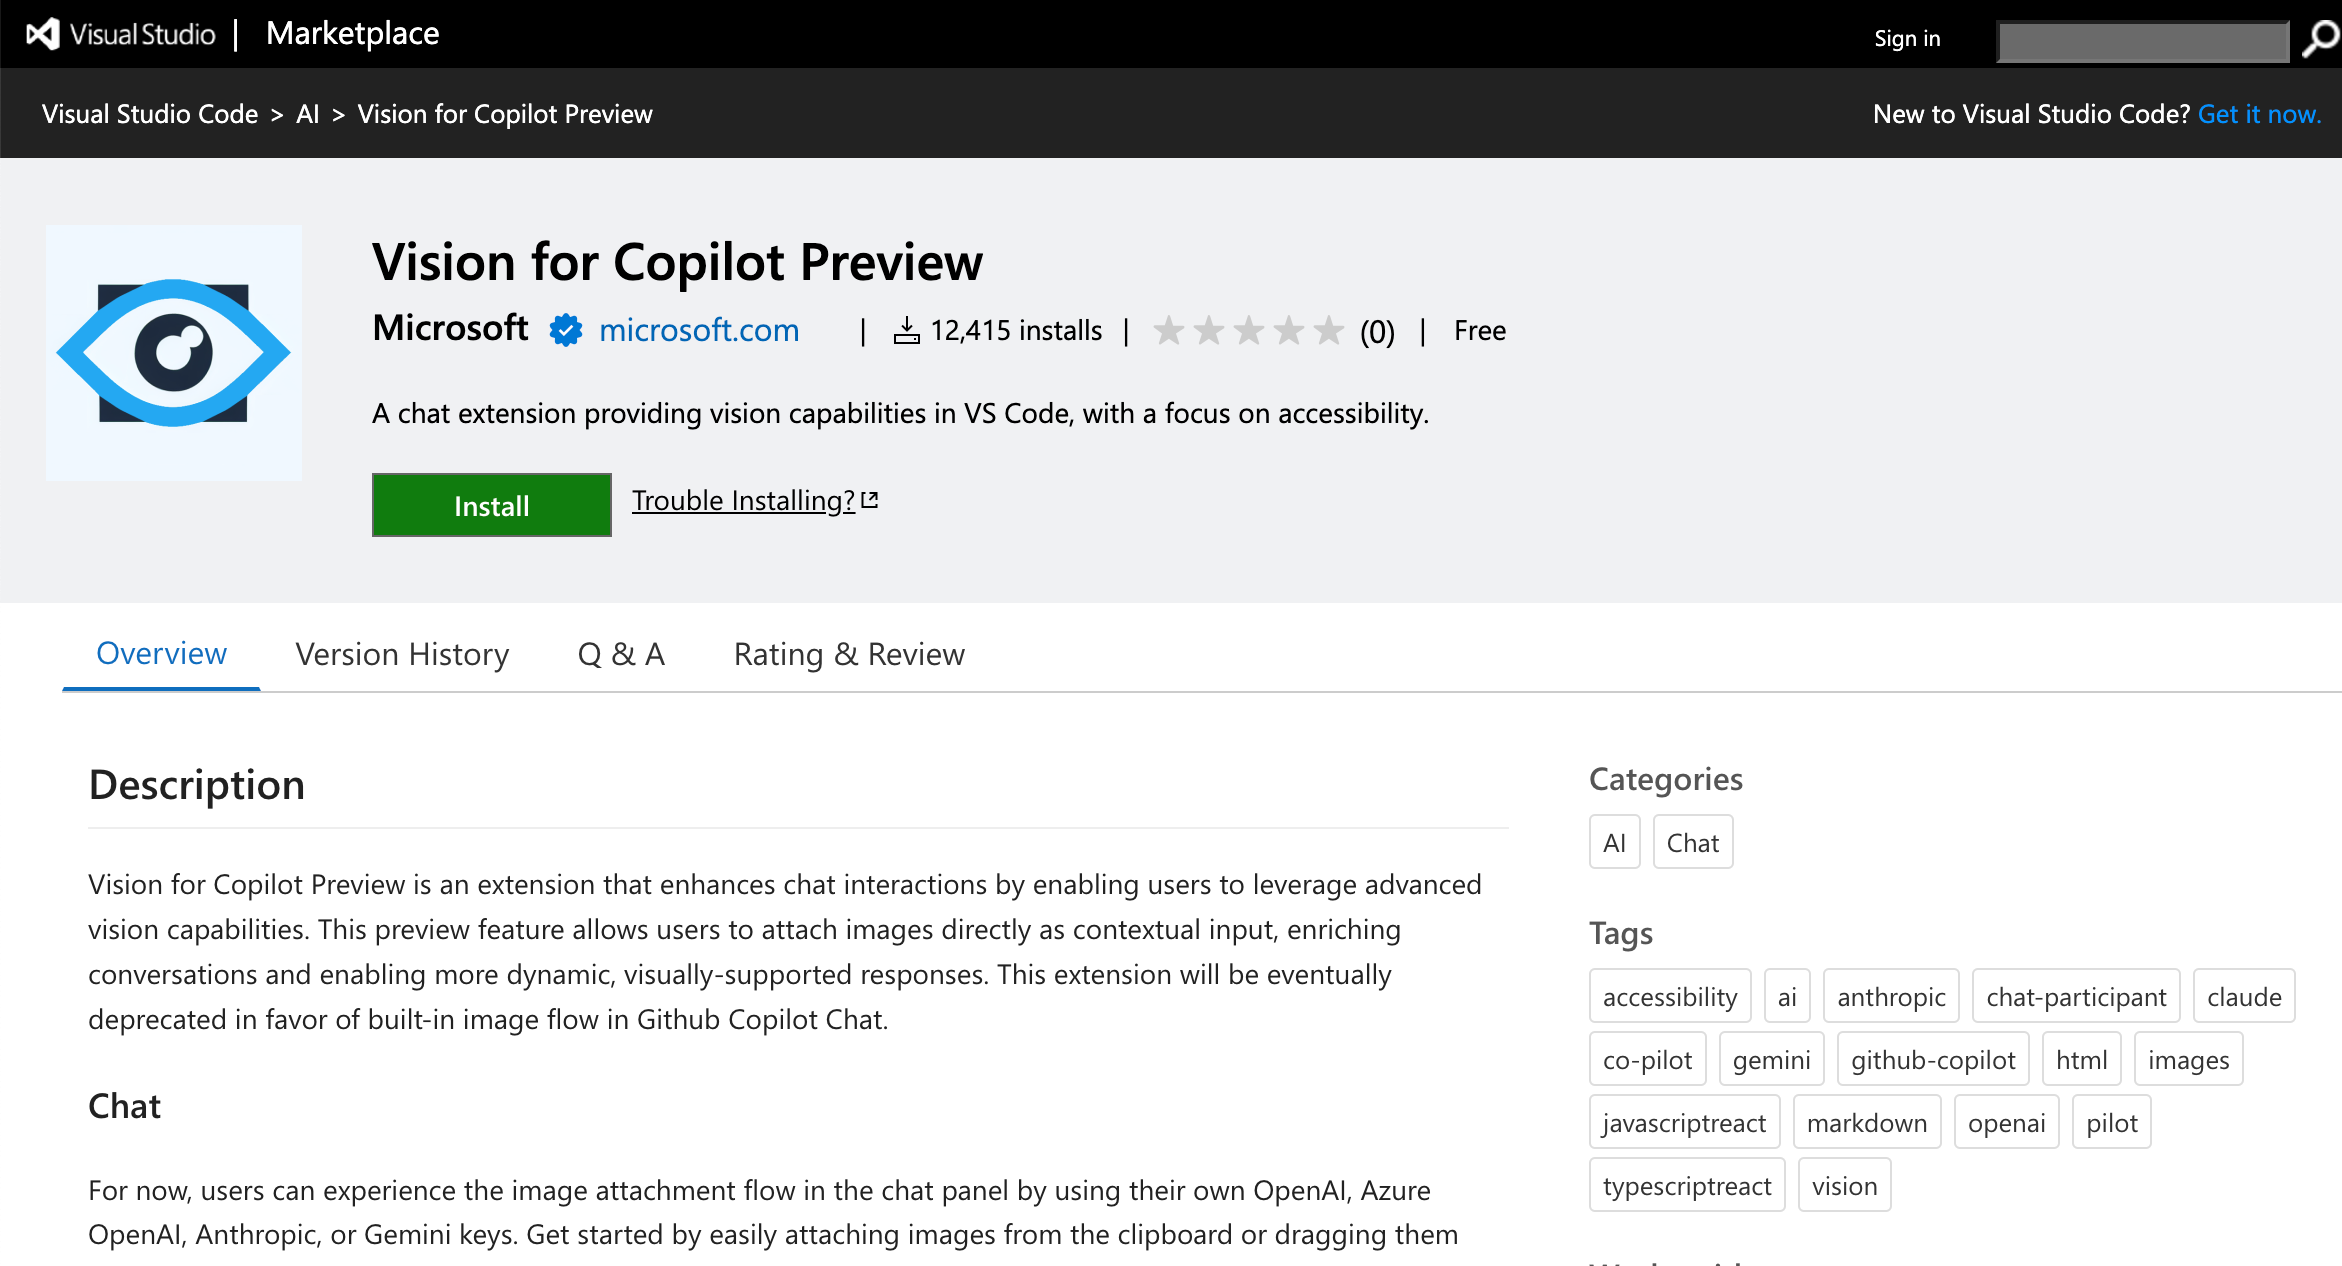Switch to the Version History tab
Screen dimensions: 2342x1266
(x=402, y=653)
